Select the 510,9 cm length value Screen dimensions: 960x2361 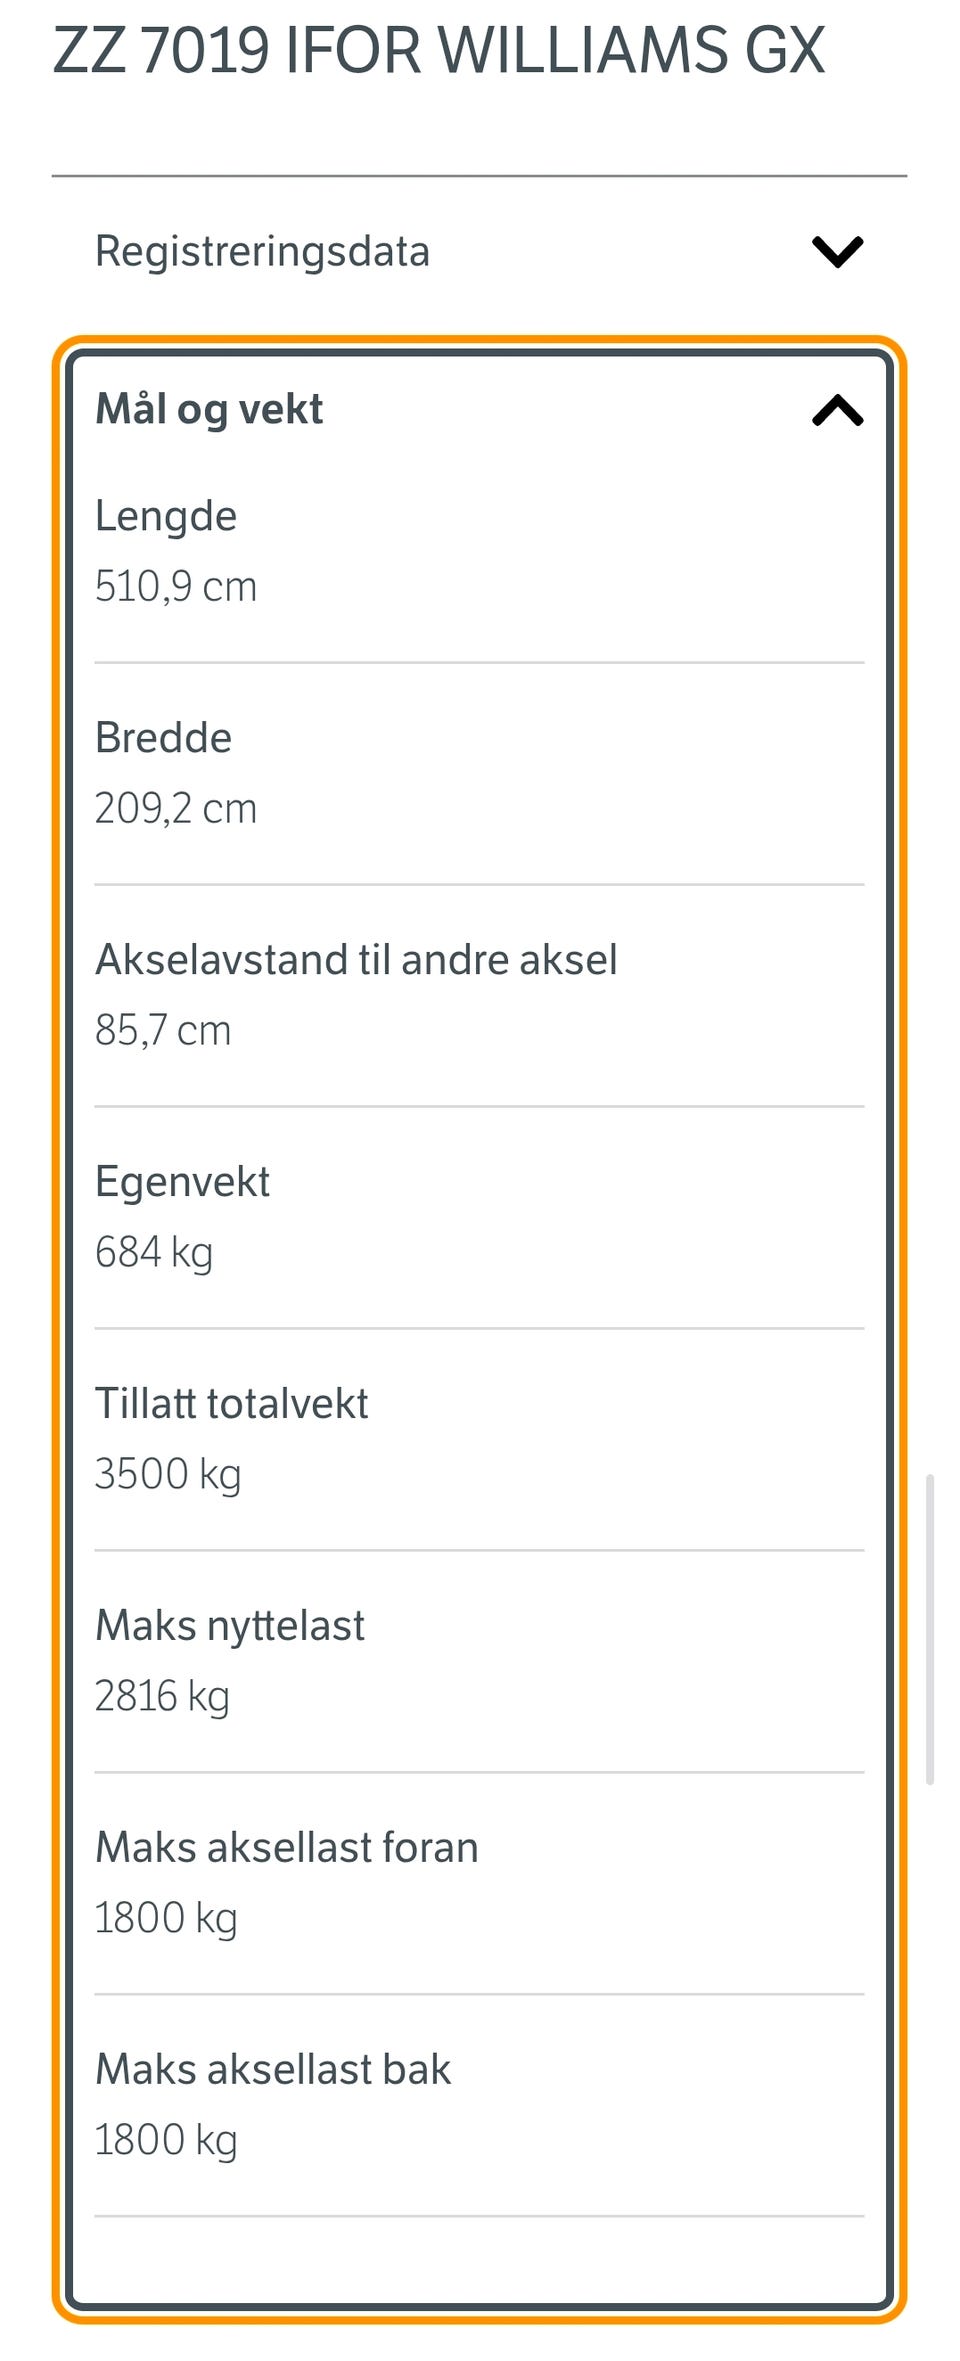176,586
